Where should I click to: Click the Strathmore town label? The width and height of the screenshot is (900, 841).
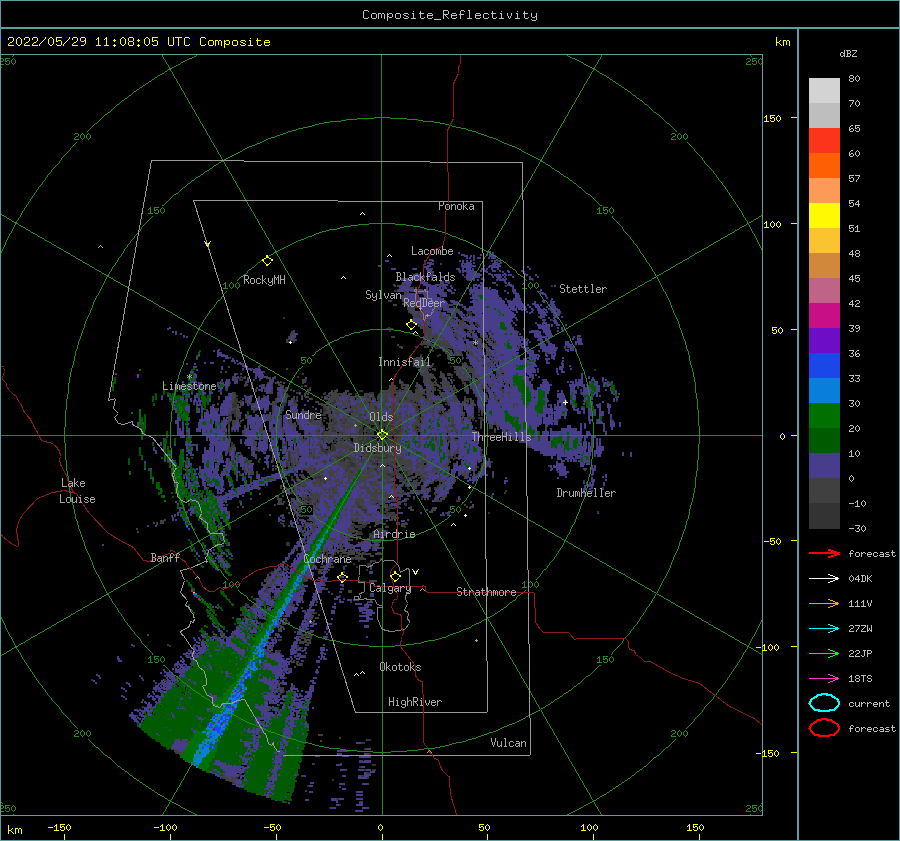click(x=486, y=592)
